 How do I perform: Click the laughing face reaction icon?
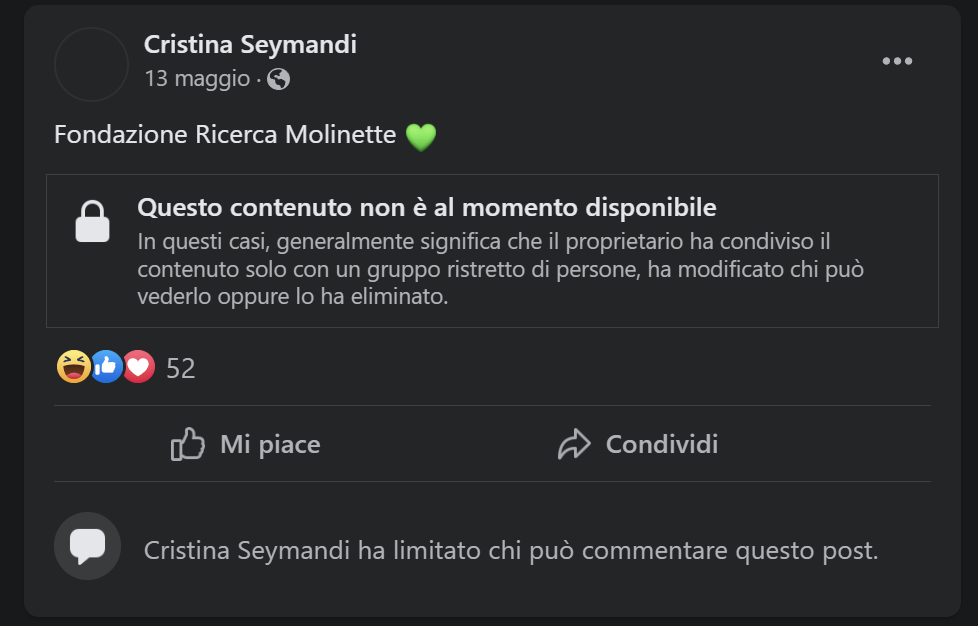[73, 368]
